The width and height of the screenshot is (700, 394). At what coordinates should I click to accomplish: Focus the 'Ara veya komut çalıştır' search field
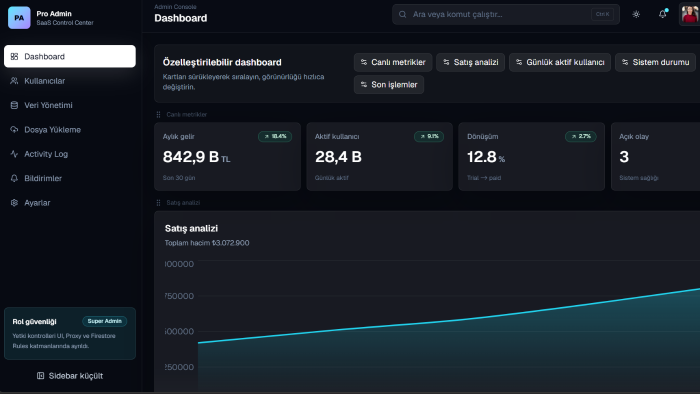pyautogui.click(x=506, y=14)
